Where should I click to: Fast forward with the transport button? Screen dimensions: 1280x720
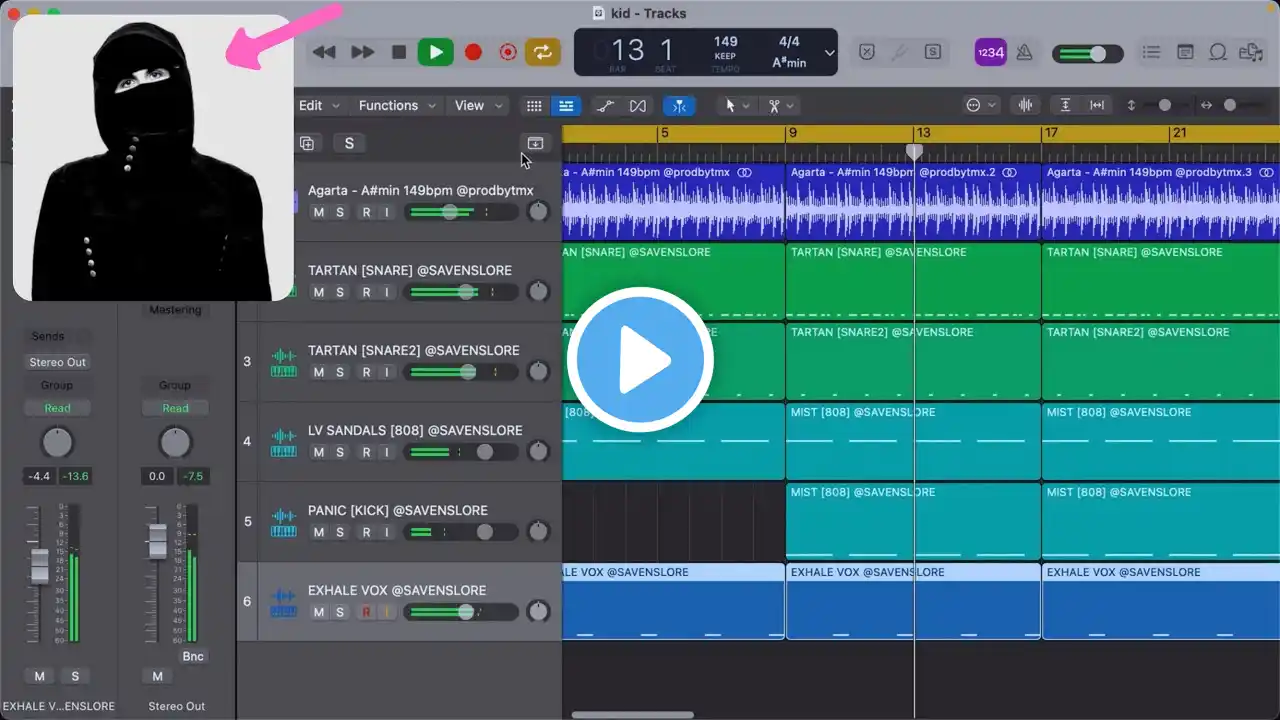(x=362, y=52)
